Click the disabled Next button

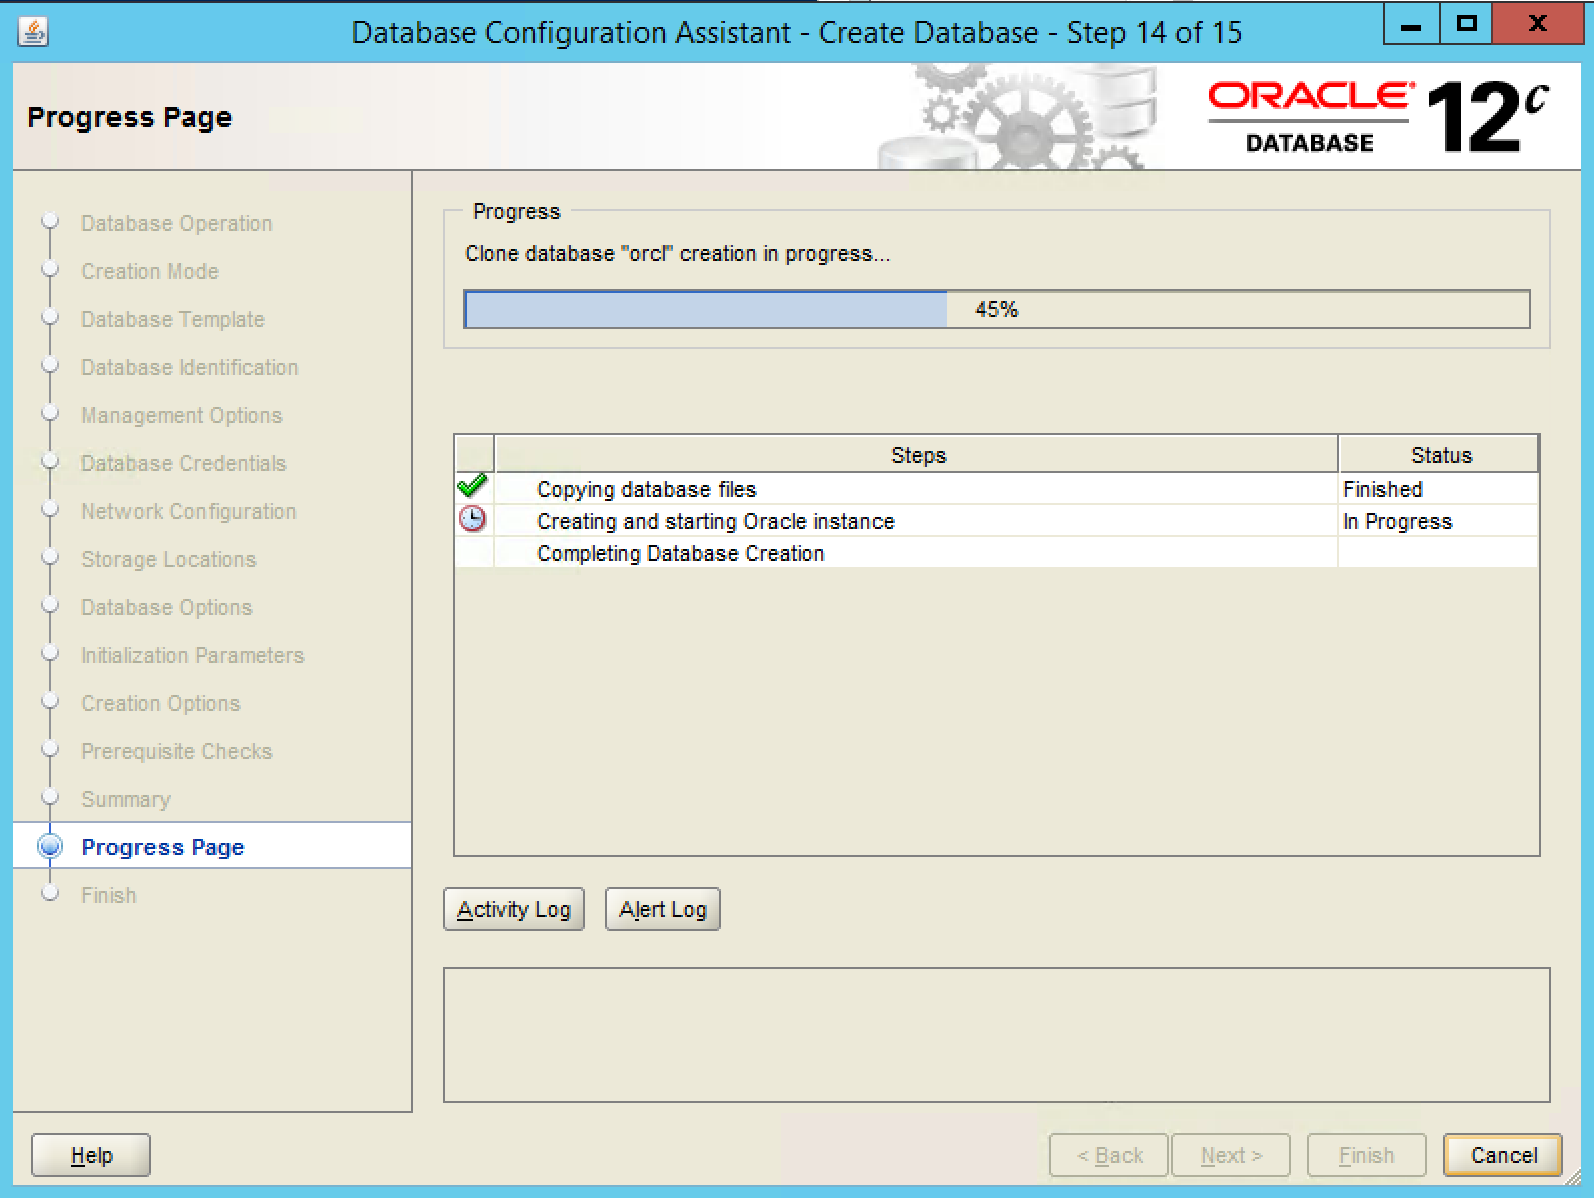(1231, 1155)
